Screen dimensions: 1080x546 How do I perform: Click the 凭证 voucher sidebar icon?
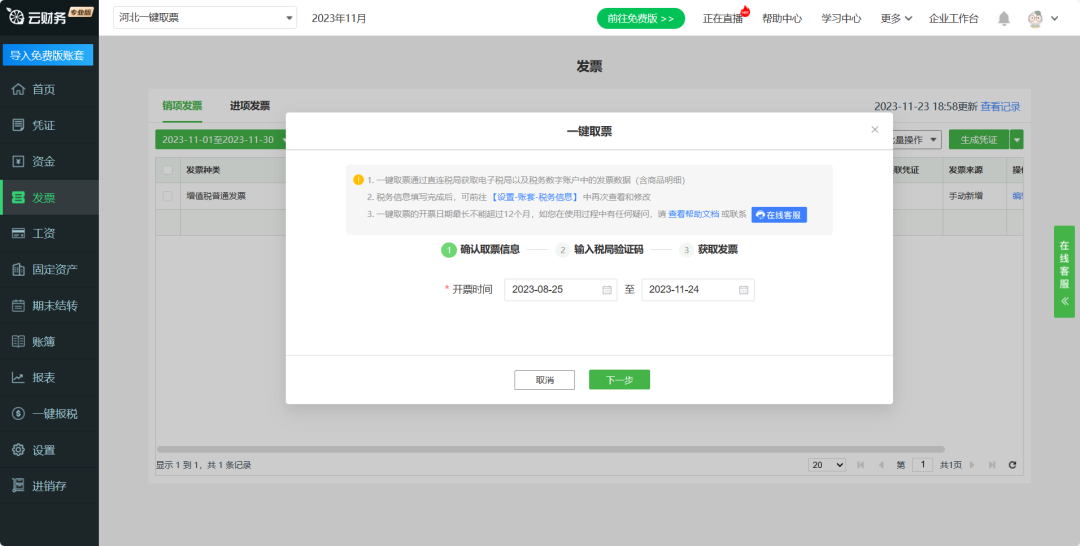point(19,125)
